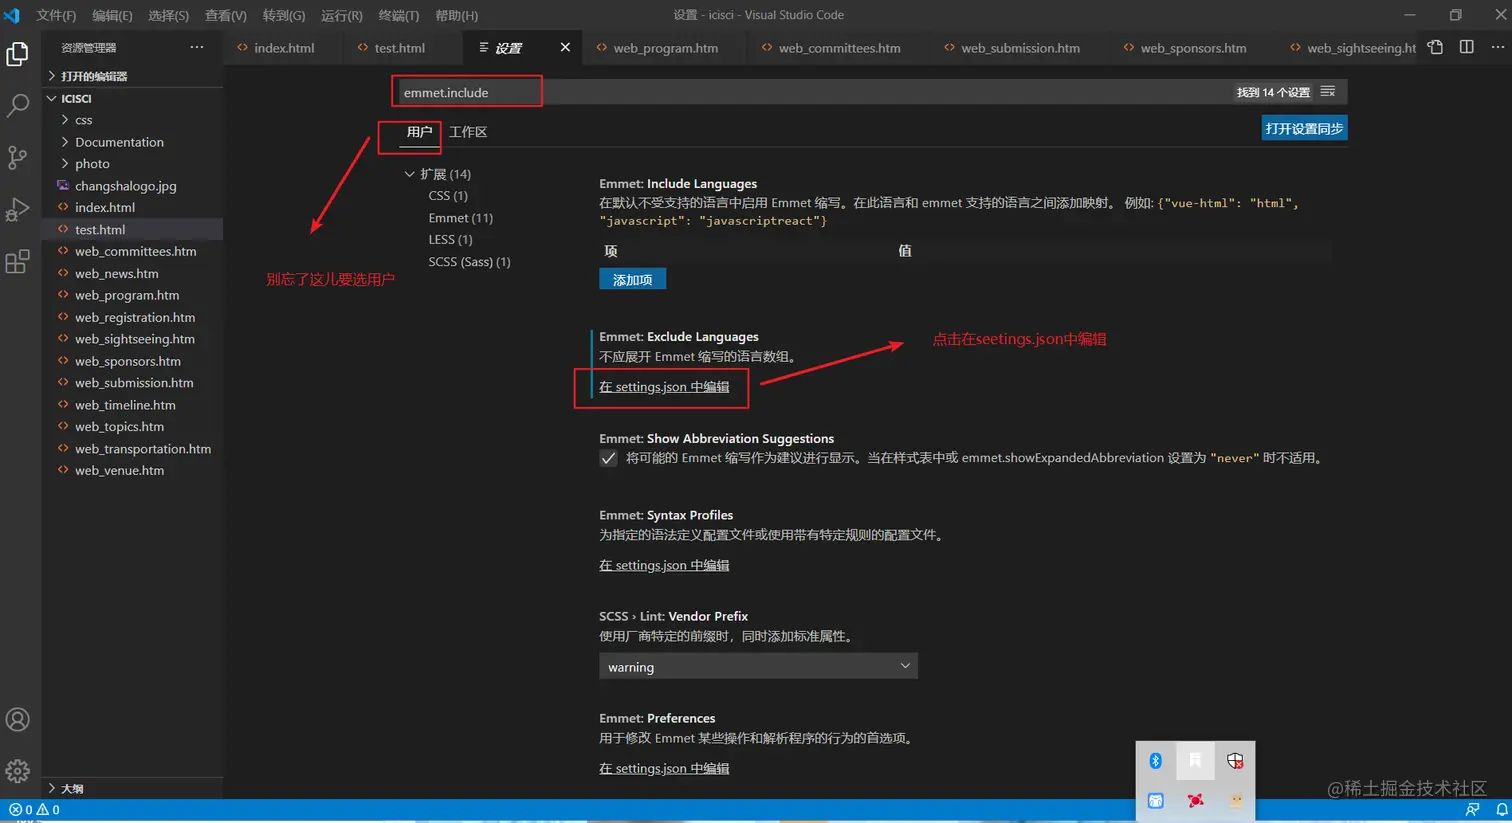Open the 帮助(H) menu
Image resolution: width=1512 pixels, height=823 pixels.
(456, 15)
